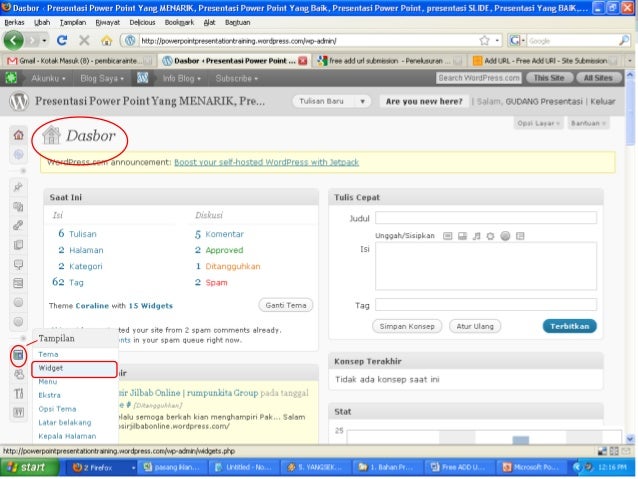Image resolution: width=638 pixels, height=479 pixels.
Task: Open the Bookmark menu
Action: [179, 22]
